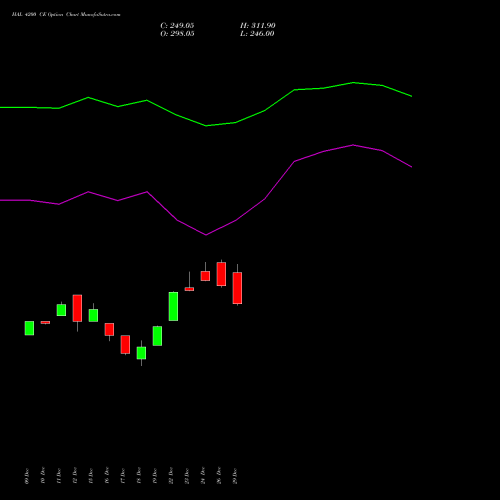Click the thin red candlestick for 23 Dec
The width and height of the screenshot is (500, 500).
189,289
